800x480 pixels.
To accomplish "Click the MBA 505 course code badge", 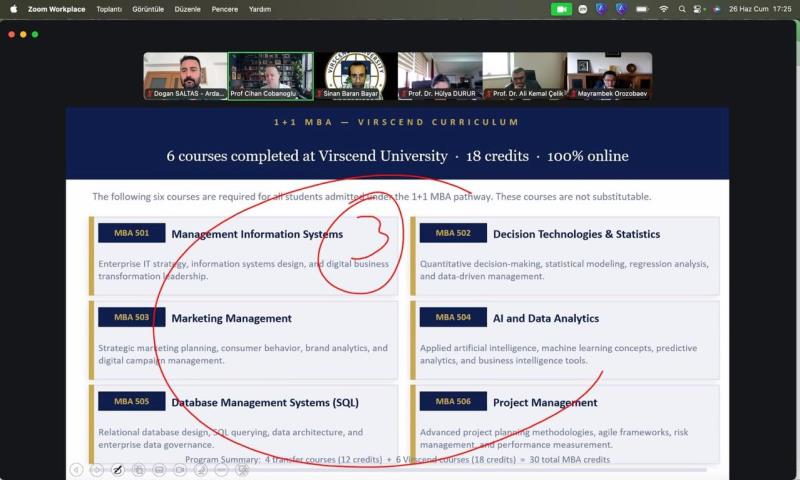I will (x=132, y=401).
